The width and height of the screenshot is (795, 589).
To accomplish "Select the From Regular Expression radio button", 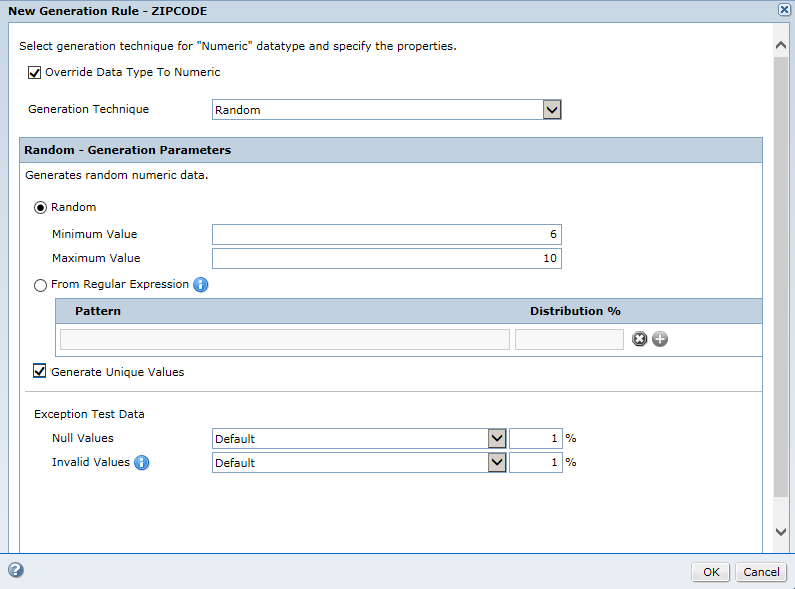I will coord(40,285).
